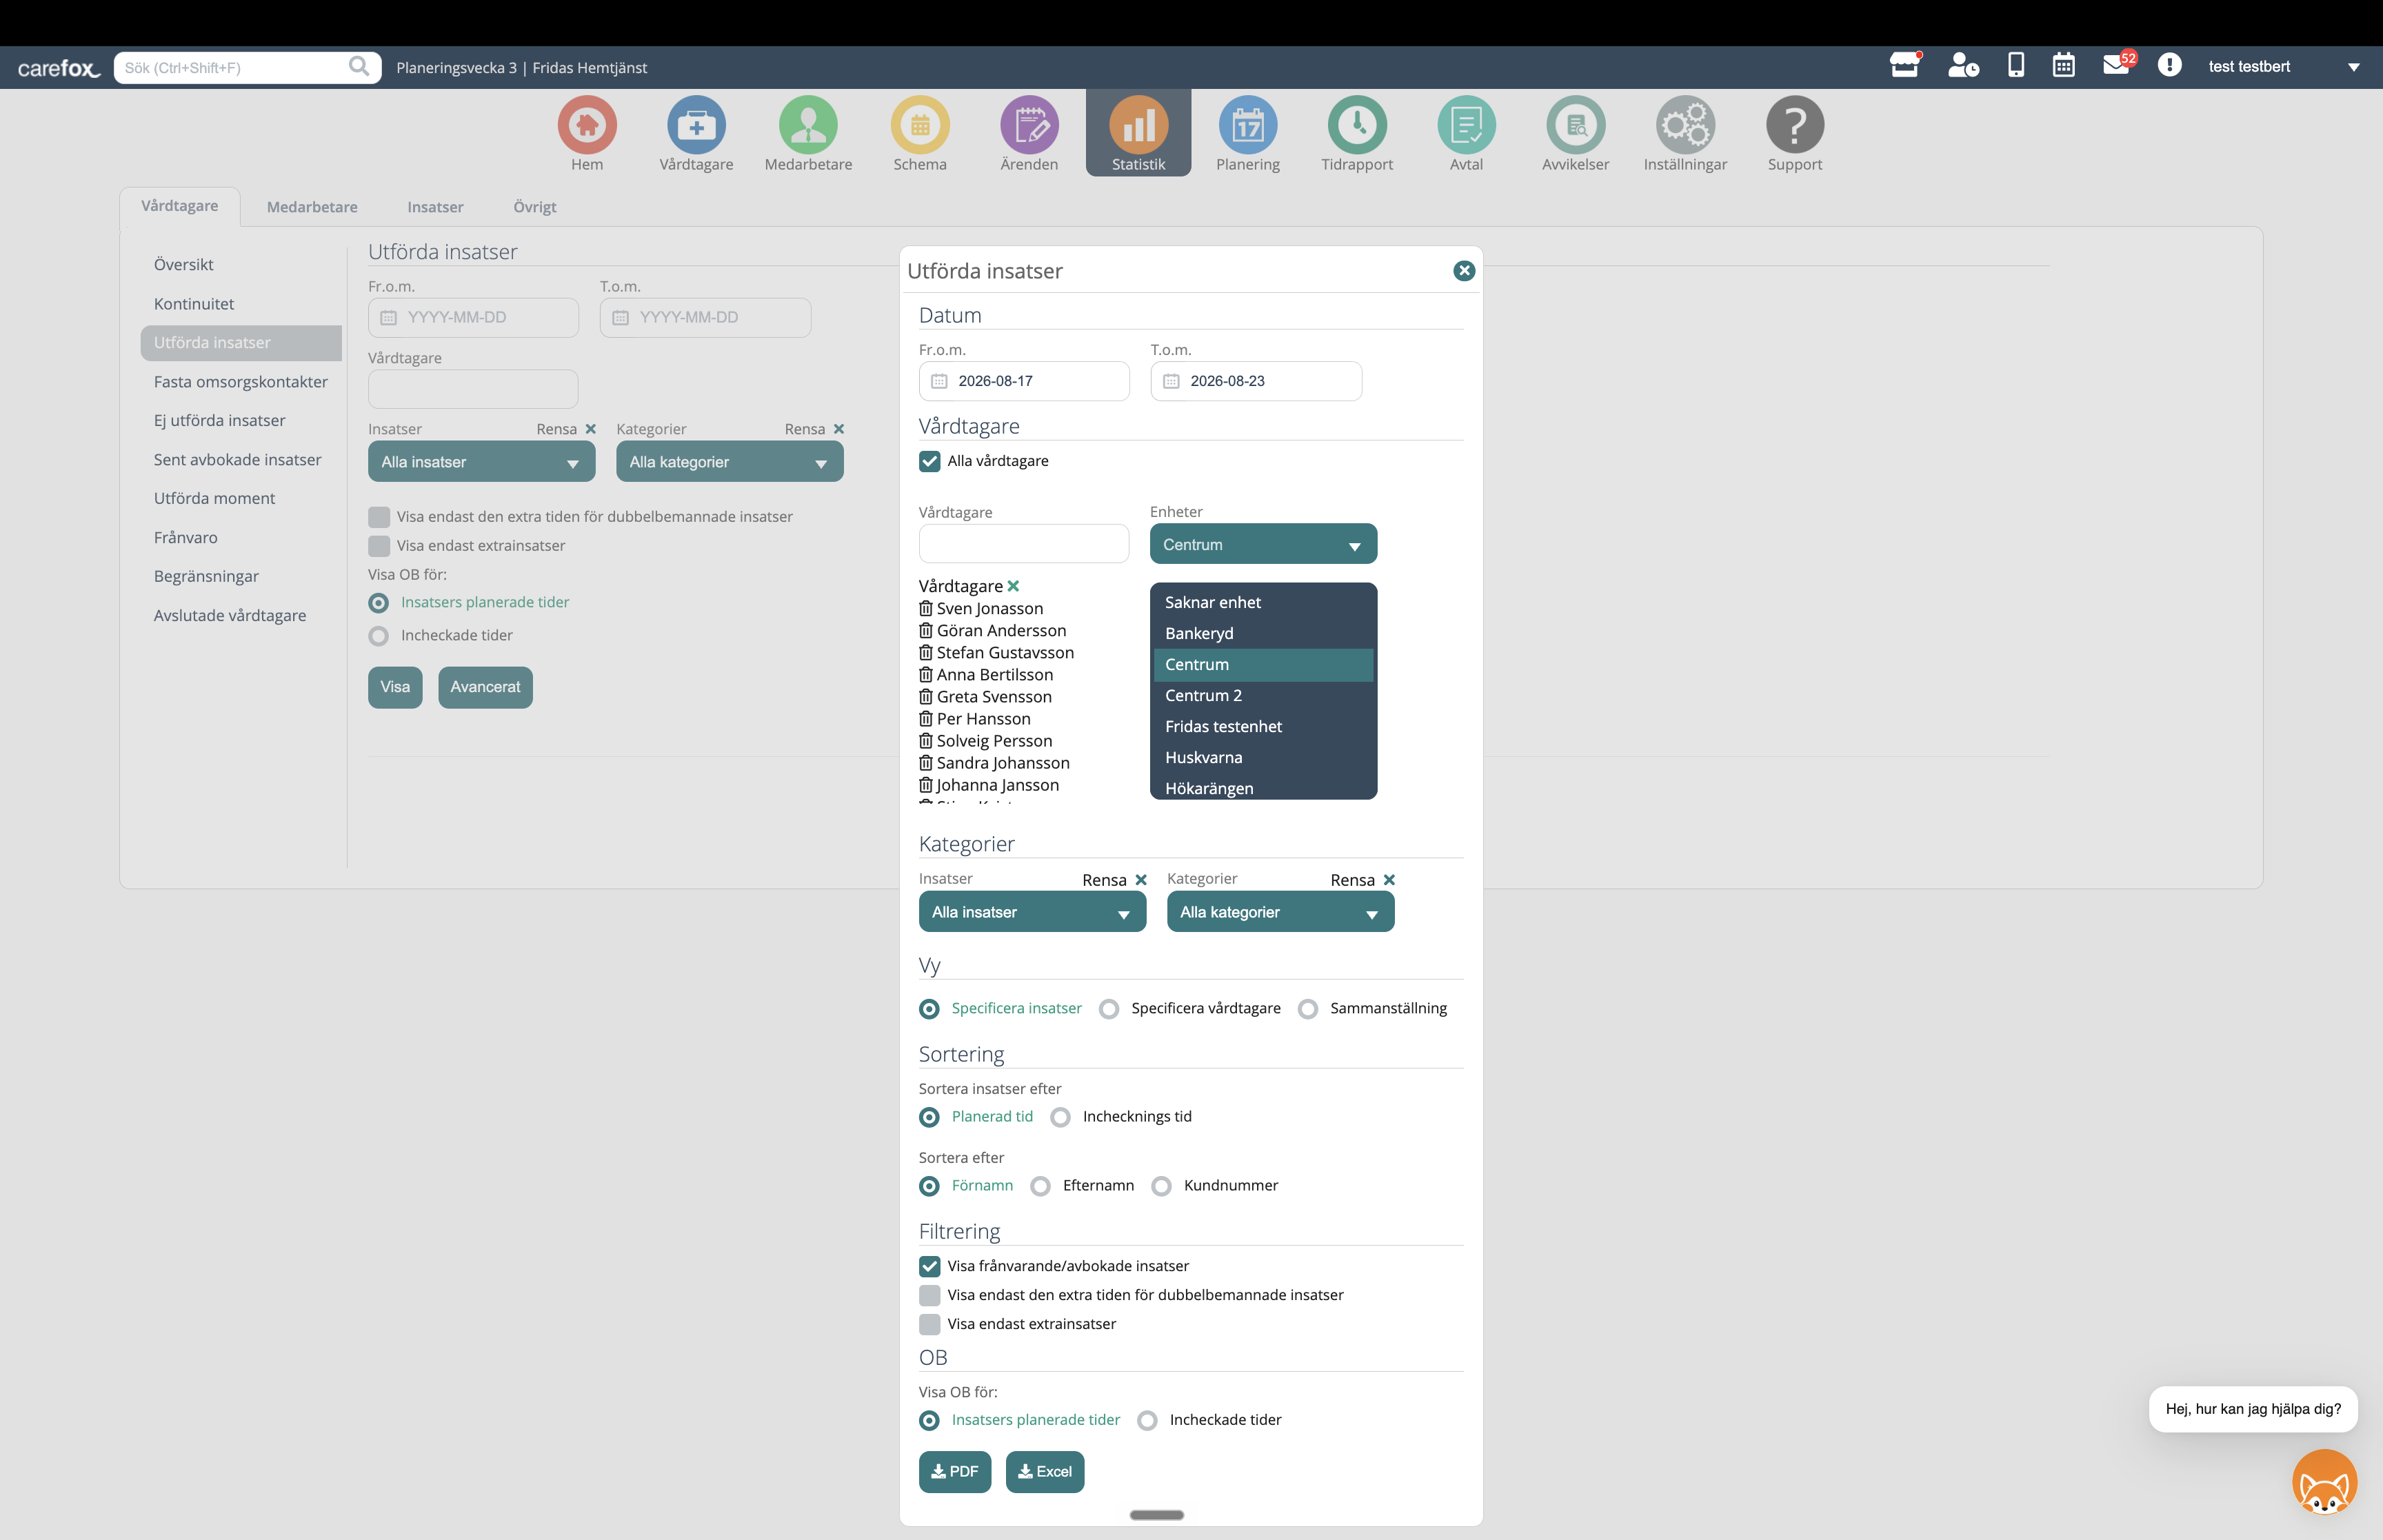The height and width of the screenshot is (1540, 2383).
Task: Switch to the Övrigt tab
Action: (x=535, y=207)
